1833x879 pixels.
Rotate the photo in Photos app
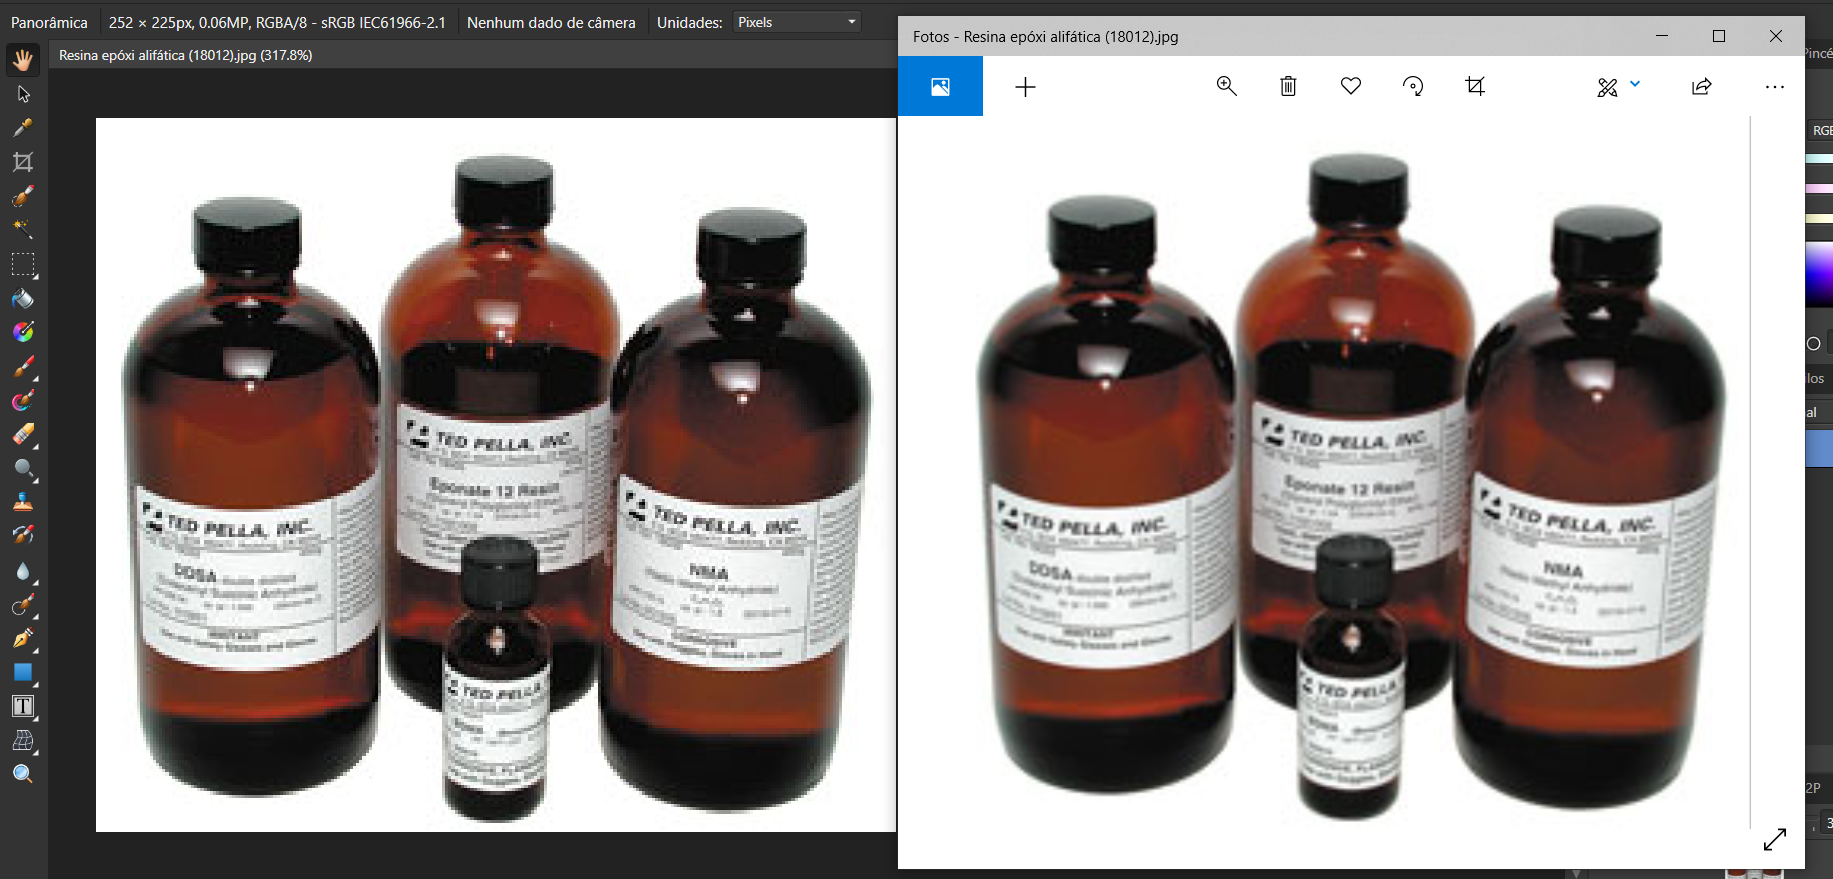1413,87
